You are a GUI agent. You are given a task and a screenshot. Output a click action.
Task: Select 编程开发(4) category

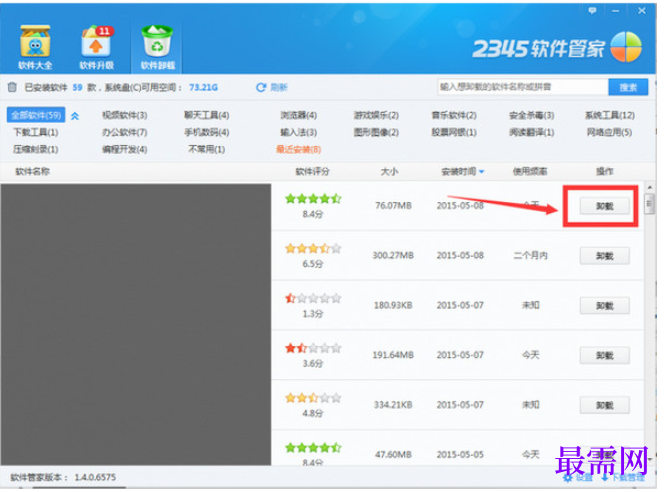point(125,149)
